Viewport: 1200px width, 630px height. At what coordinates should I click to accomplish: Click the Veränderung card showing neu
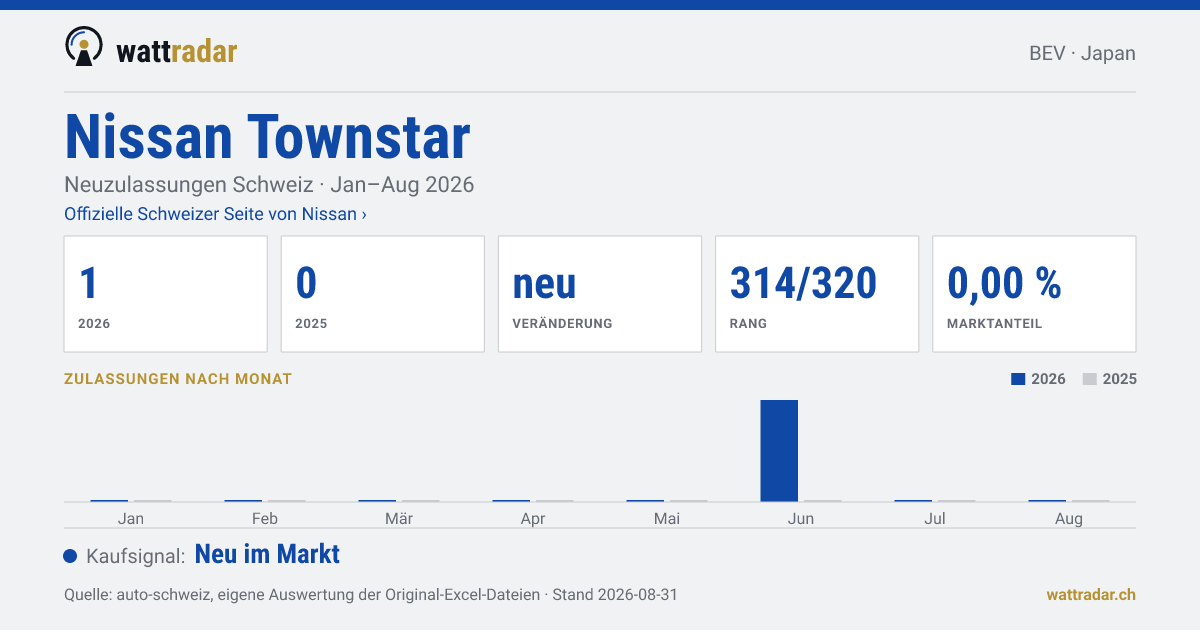click(x=600, y=294)
